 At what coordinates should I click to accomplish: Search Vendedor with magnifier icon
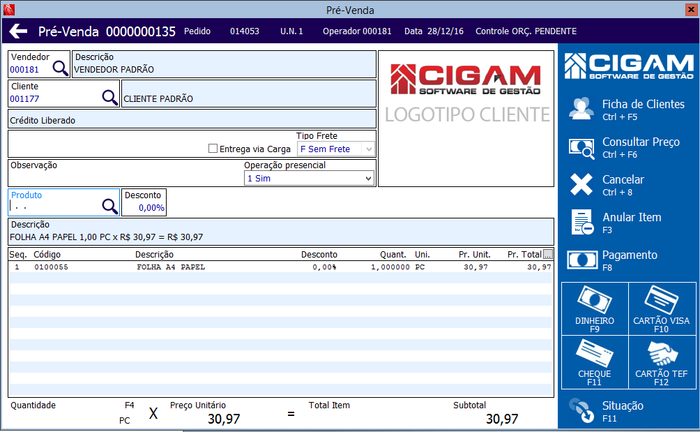(60, 68)
